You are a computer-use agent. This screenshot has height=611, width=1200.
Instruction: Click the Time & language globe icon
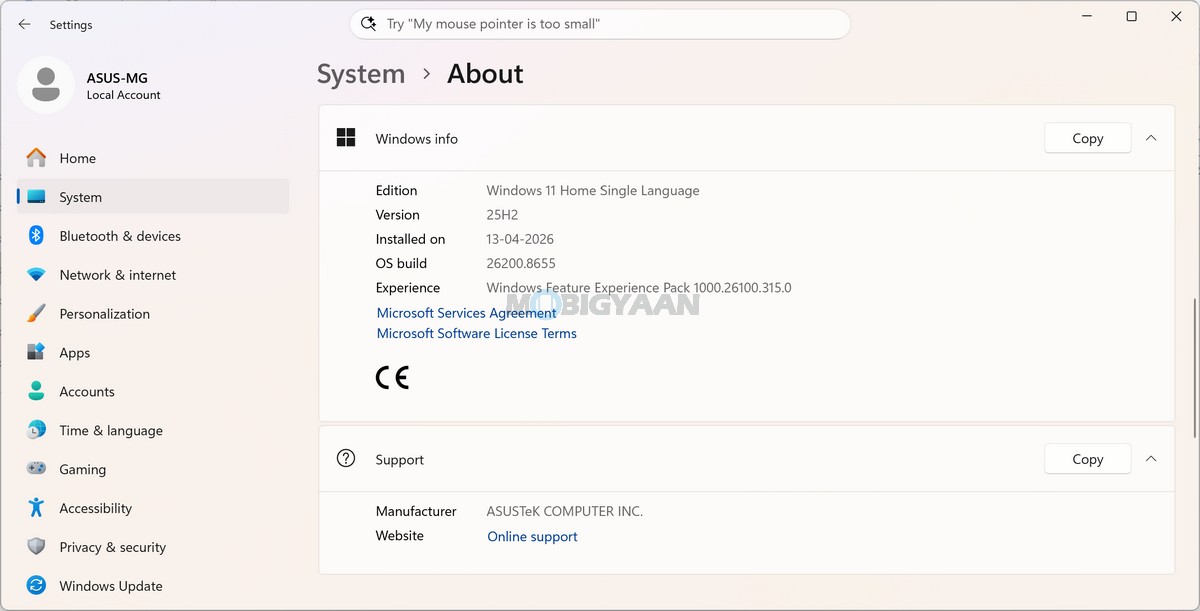[36, 430]
